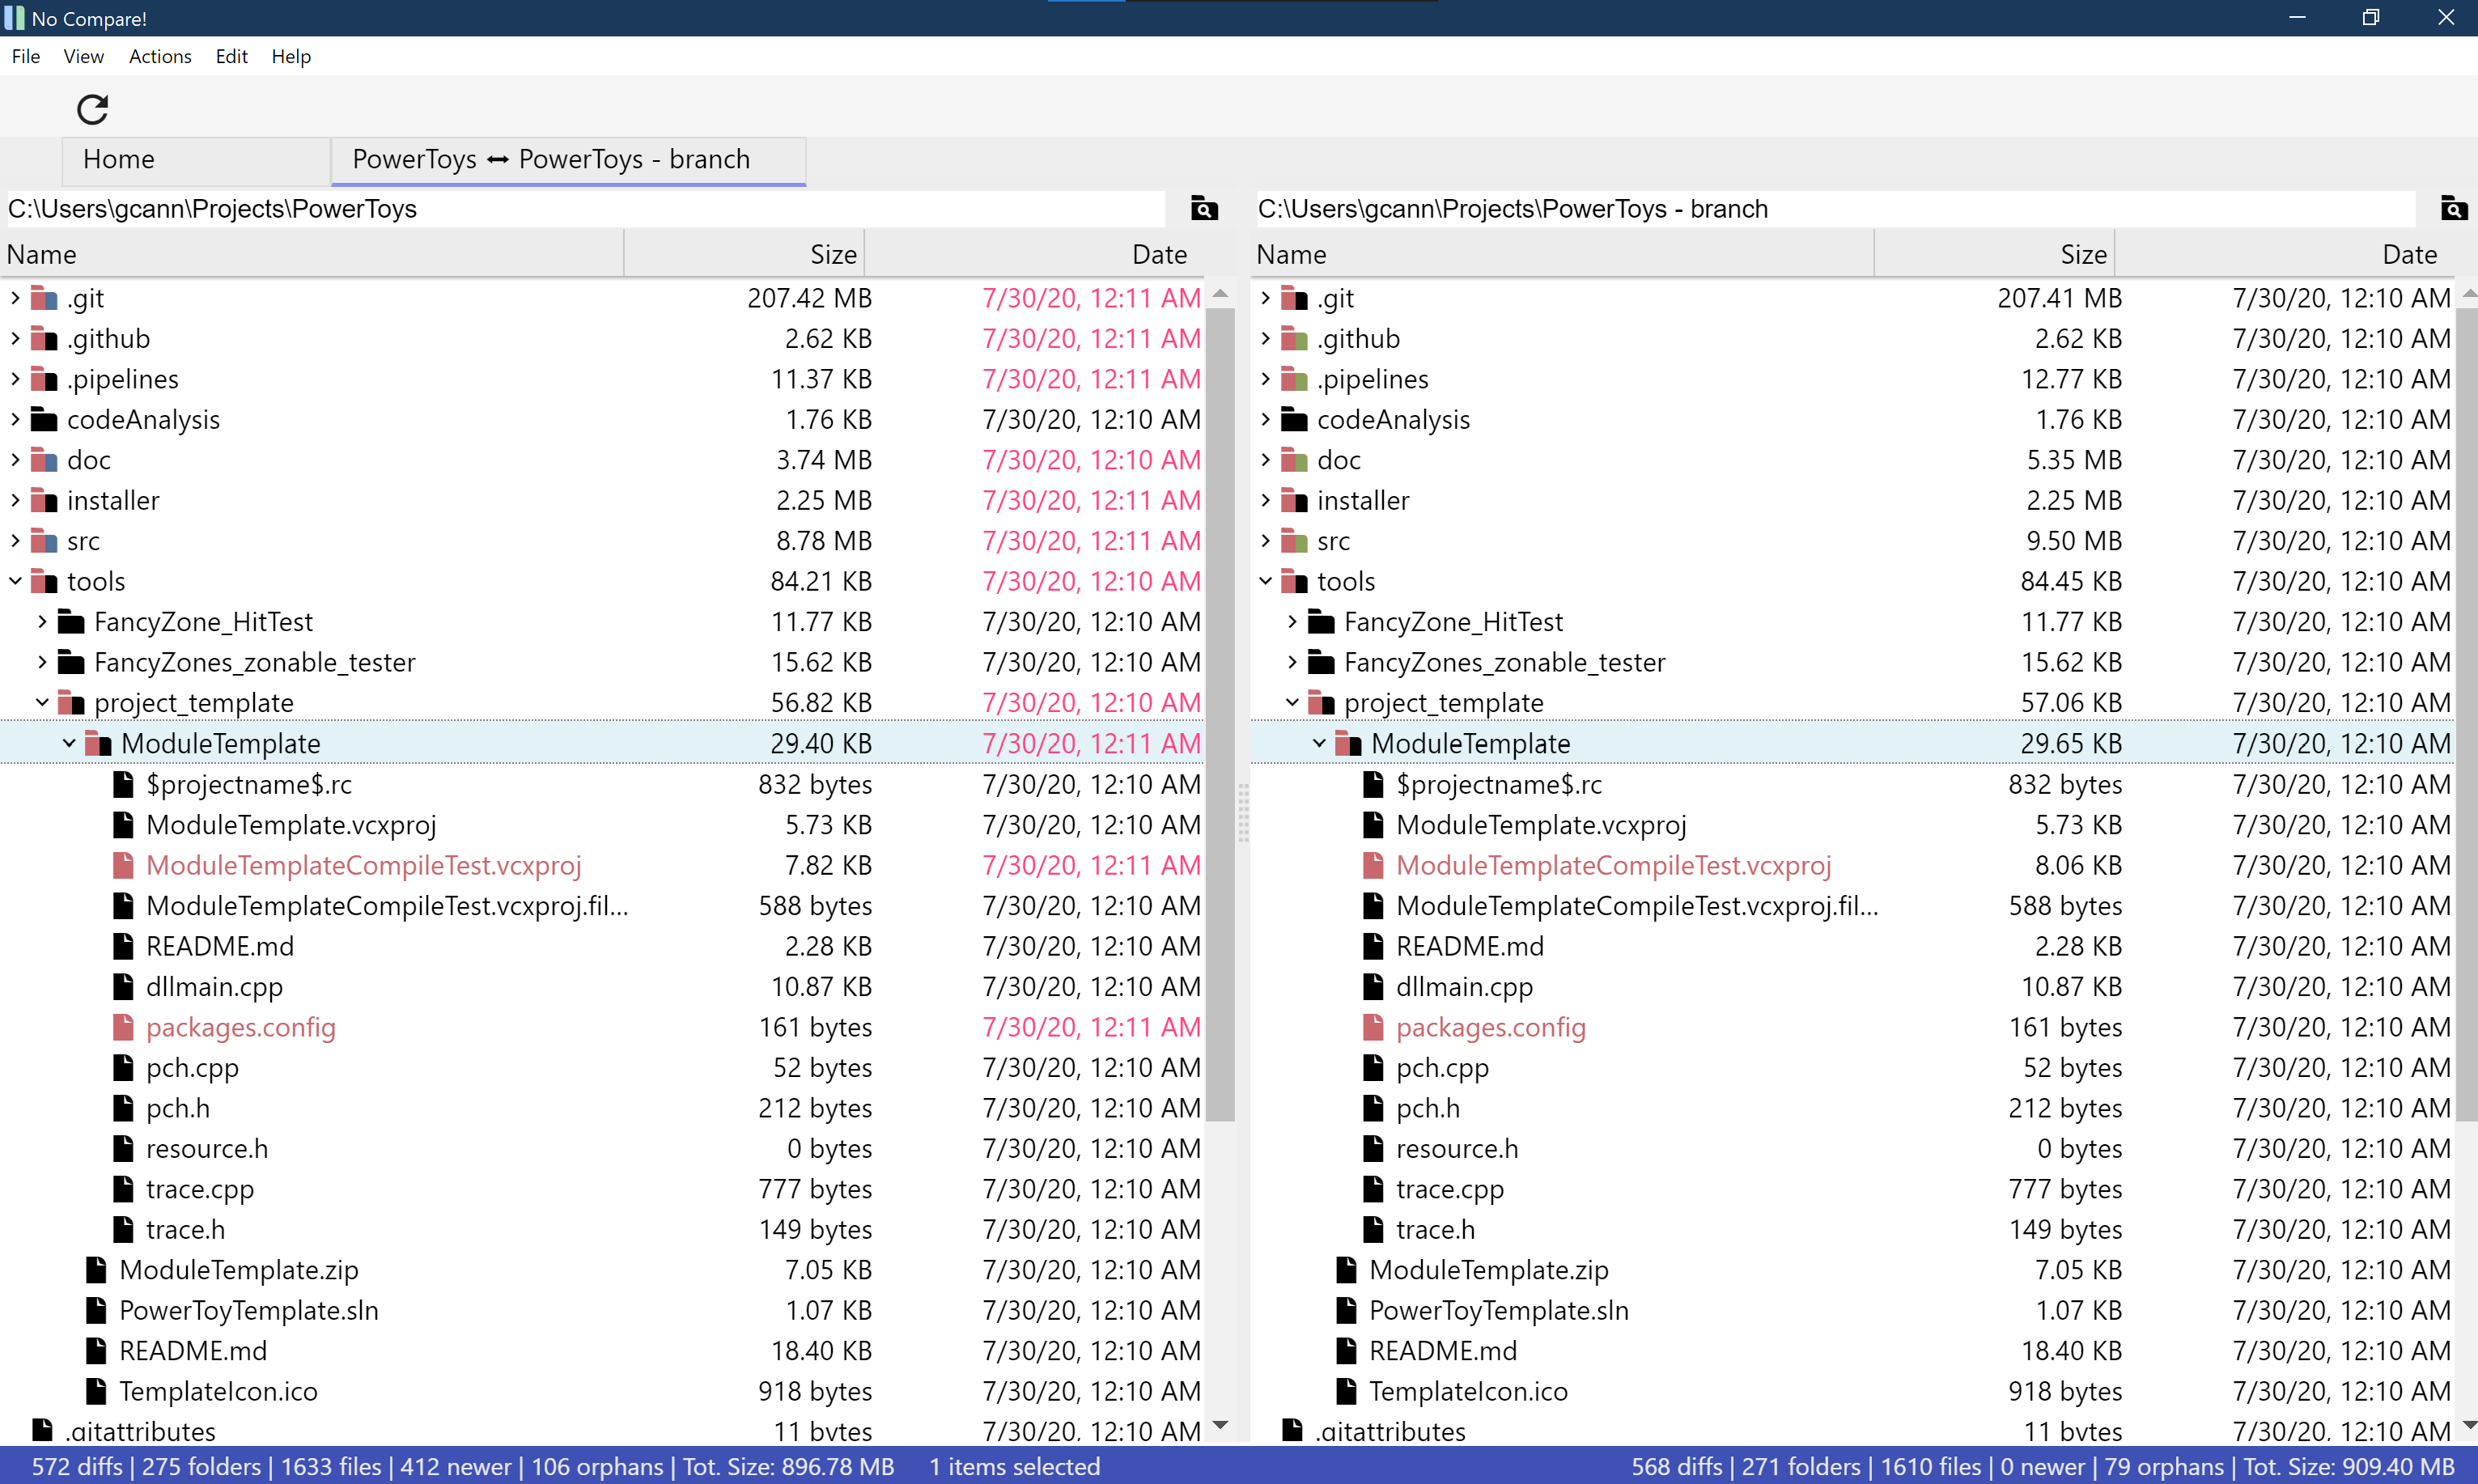Image resolution: width=2478 pixels, height=1484 pixels.
Task: Open the Actions menu
Action: click(160, 56)
